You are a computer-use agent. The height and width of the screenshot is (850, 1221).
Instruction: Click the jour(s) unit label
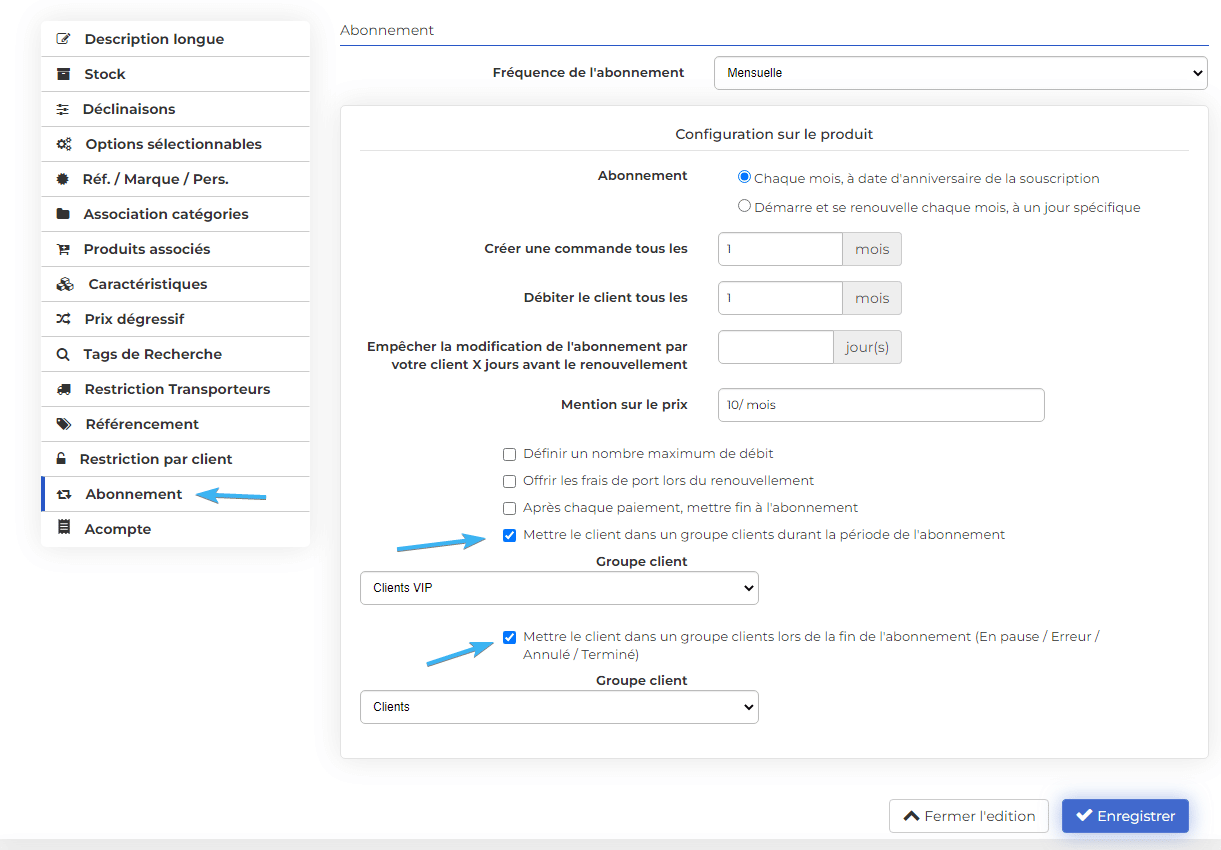[868, 347]
